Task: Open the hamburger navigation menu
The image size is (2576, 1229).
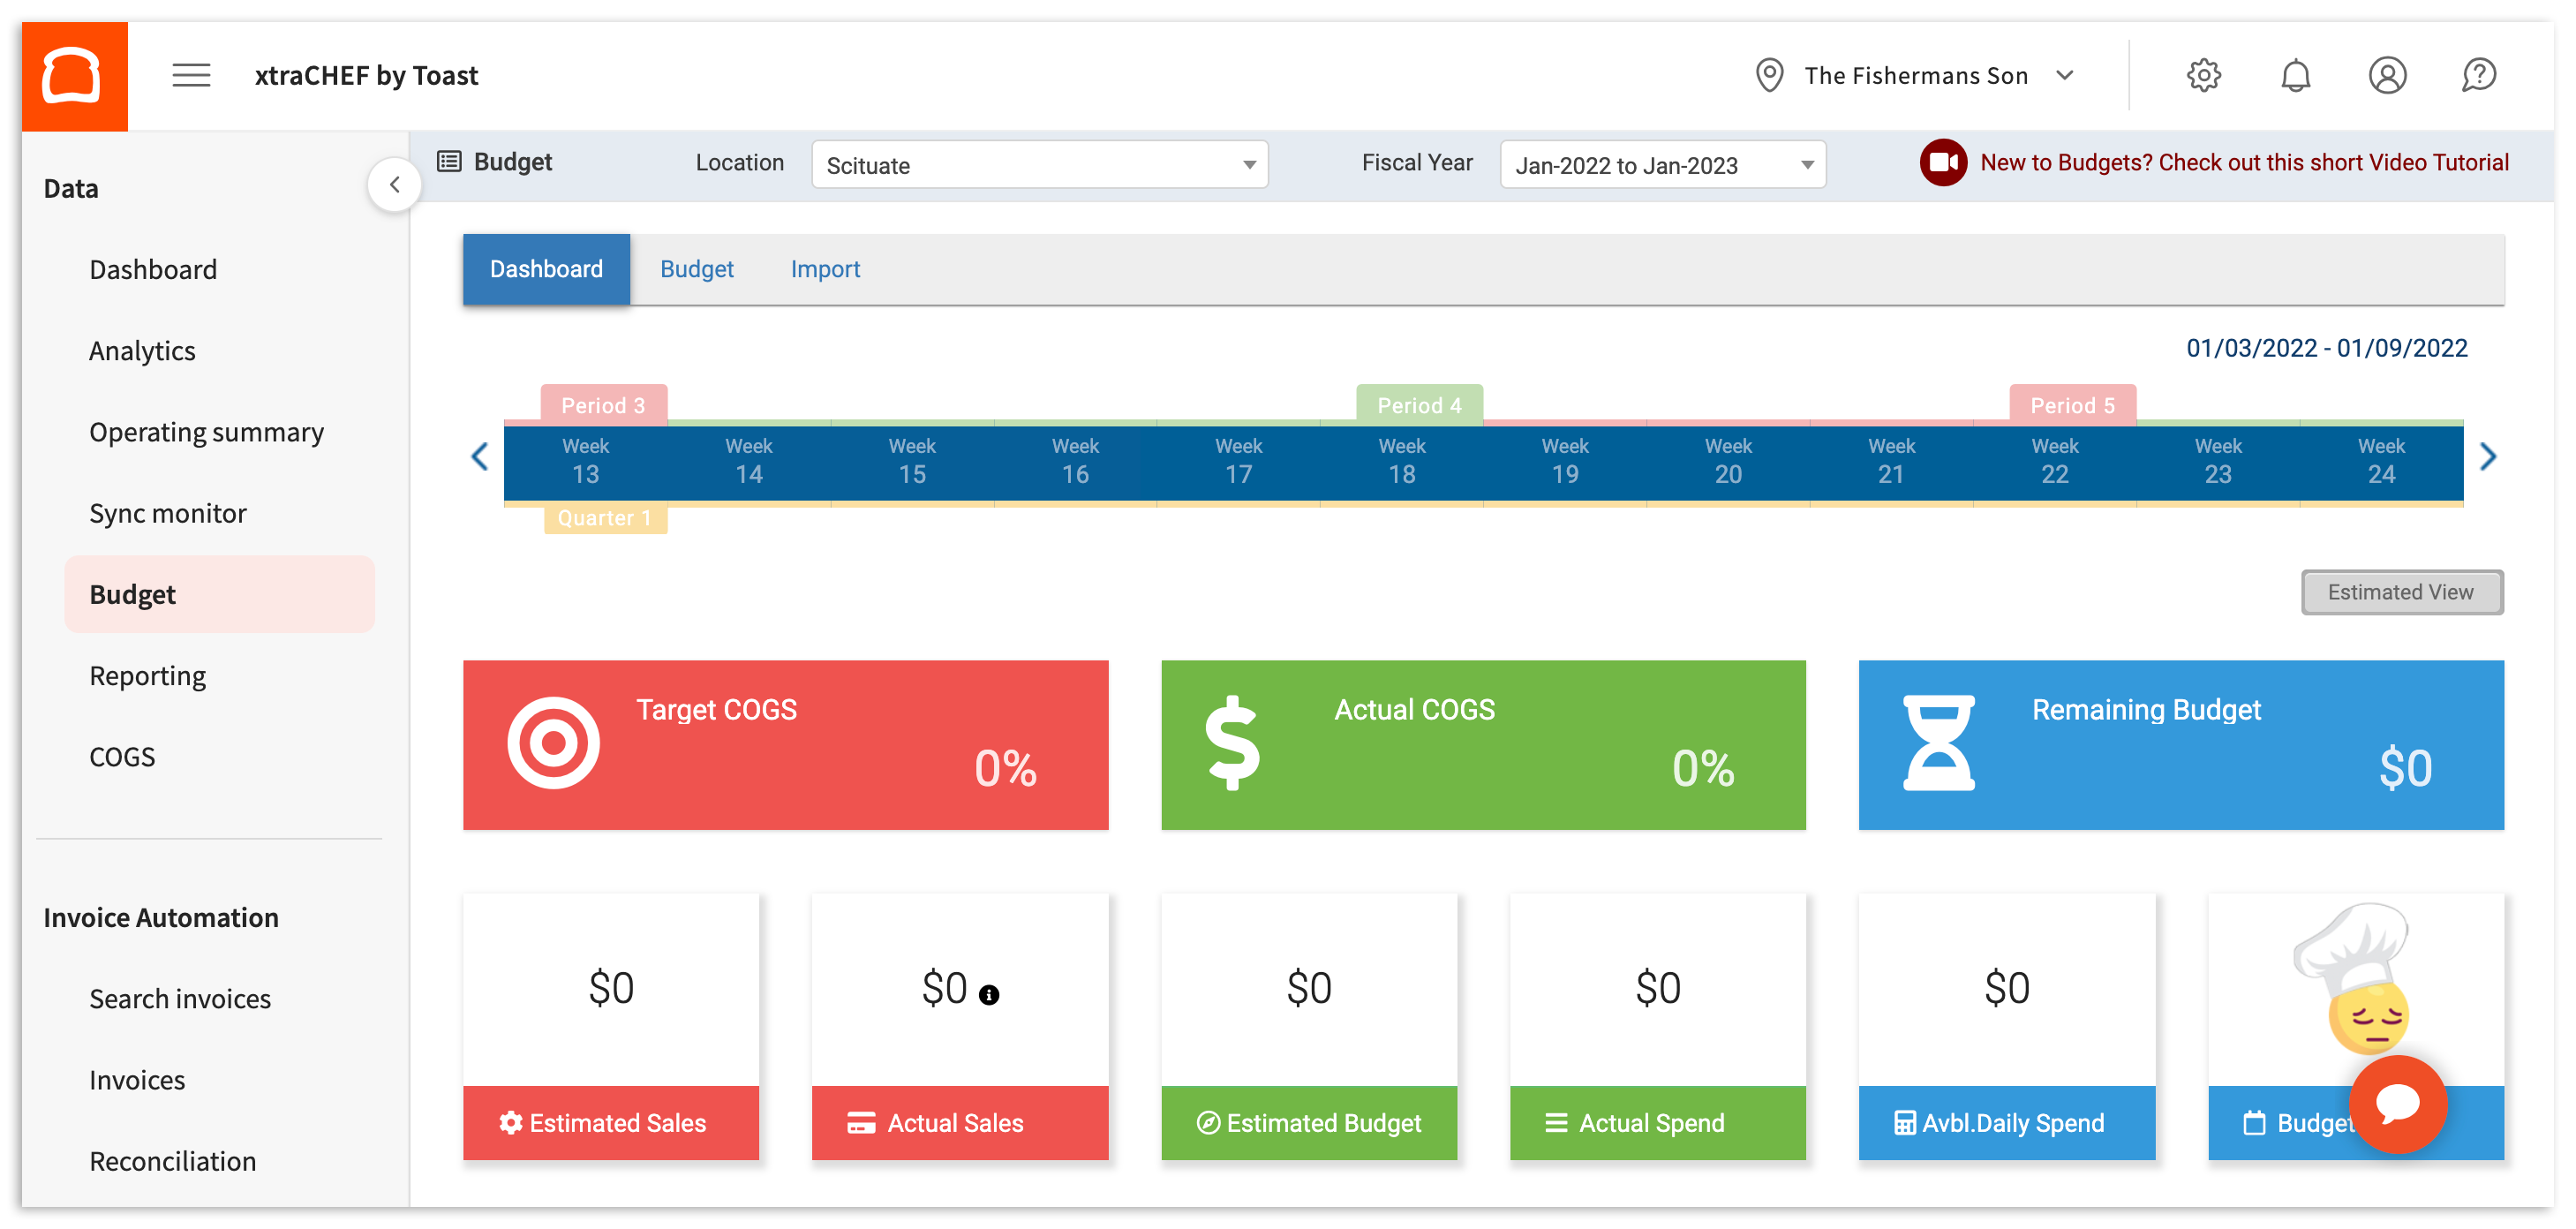Action: point(191,76)
